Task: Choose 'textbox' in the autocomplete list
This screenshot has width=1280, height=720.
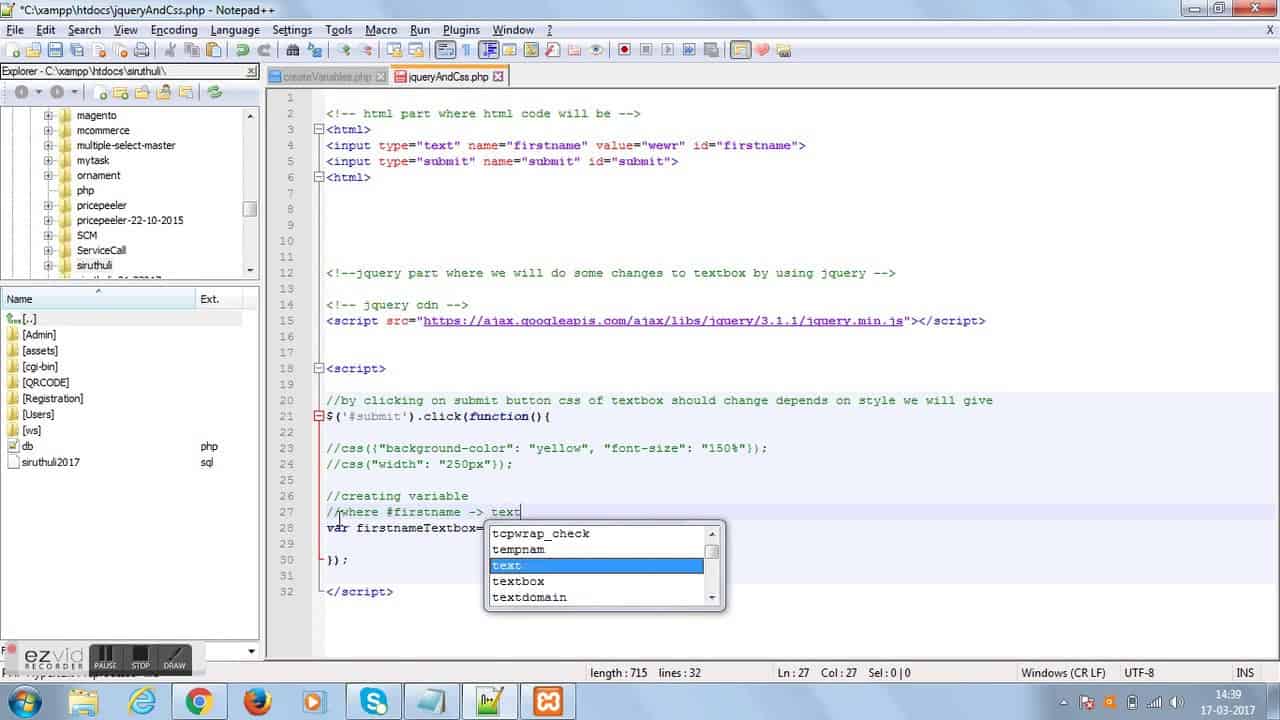Action: click(596, 582)
